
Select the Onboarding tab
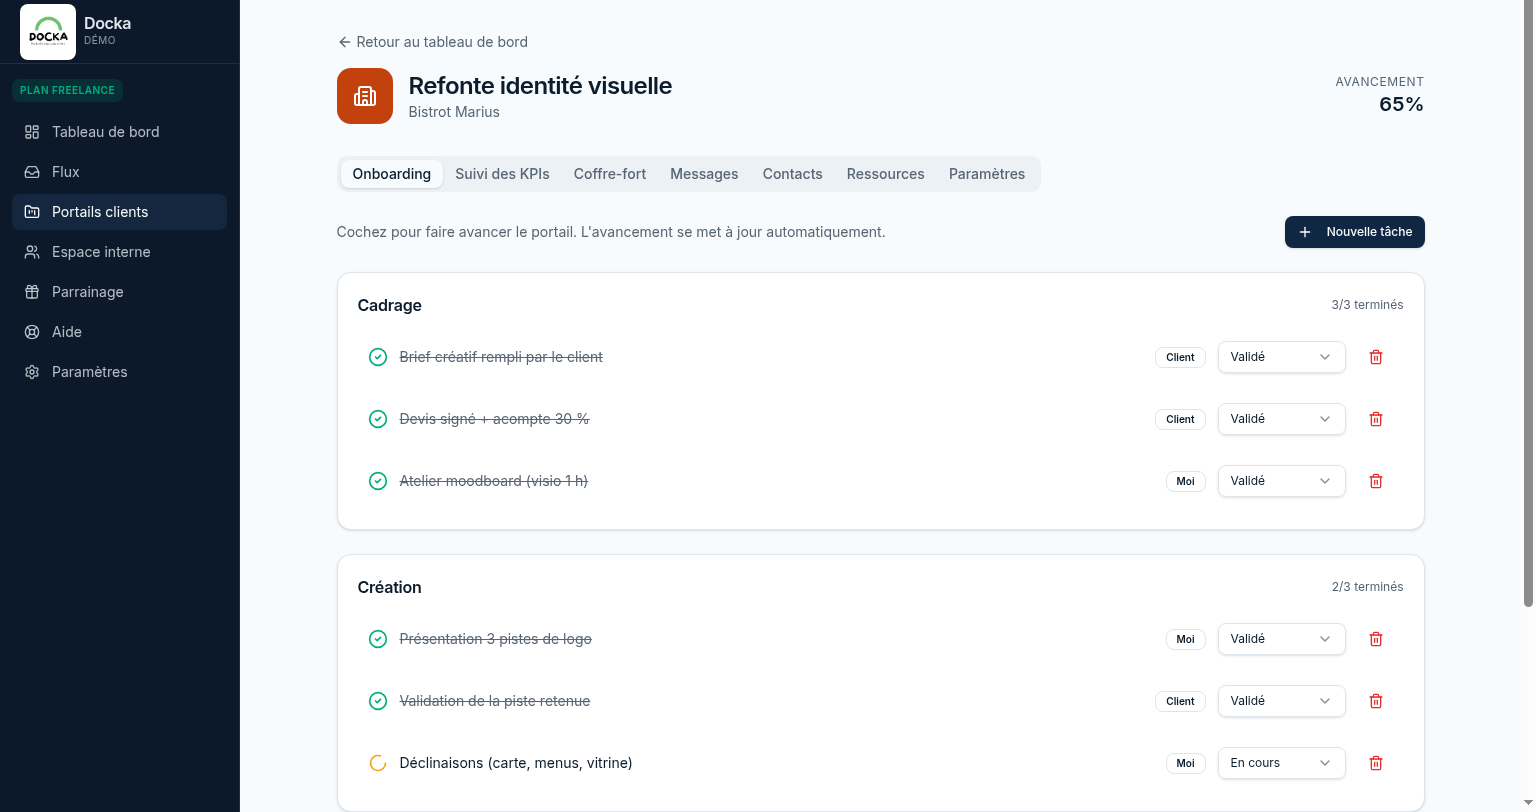point(392,174)
